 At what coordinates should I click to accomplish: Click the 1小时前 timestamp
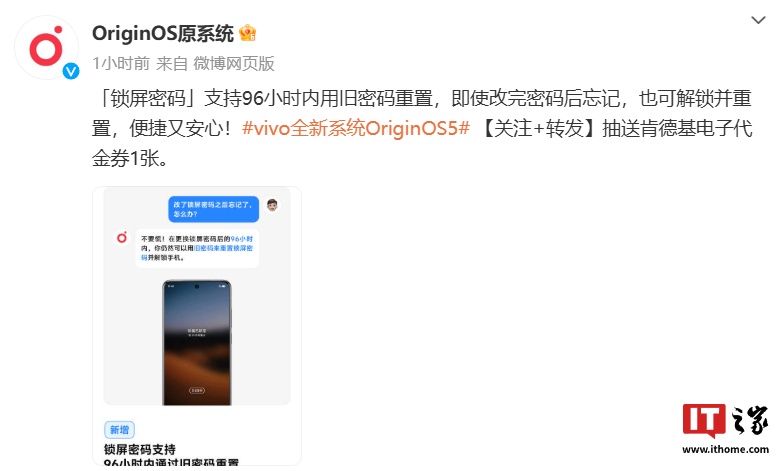[121, 63]
